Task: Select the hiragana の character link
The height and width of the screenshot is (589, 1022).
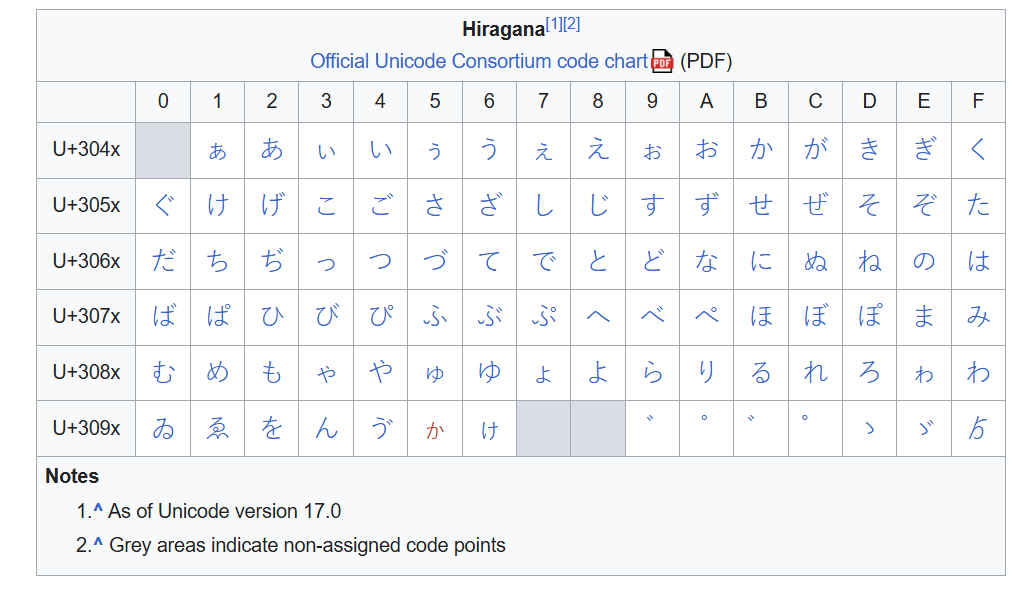Action: [923, 262]
